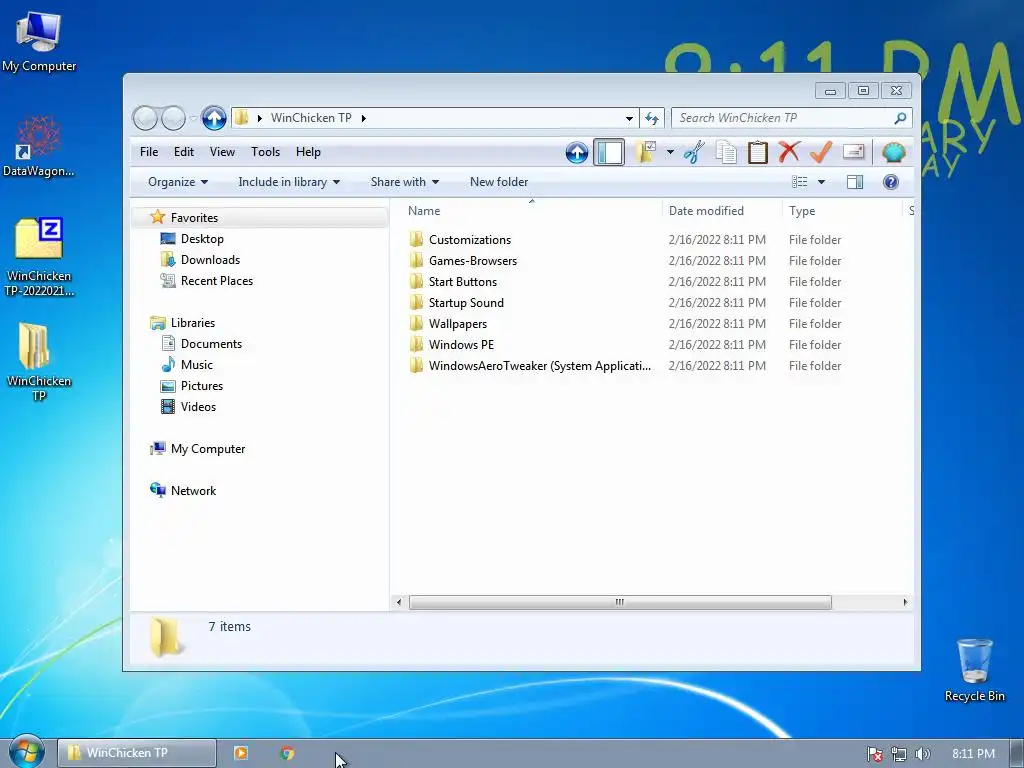Click the Refresh button in address bar
The height and width of the screenshot is (768, 1024).
coord(652,118)
